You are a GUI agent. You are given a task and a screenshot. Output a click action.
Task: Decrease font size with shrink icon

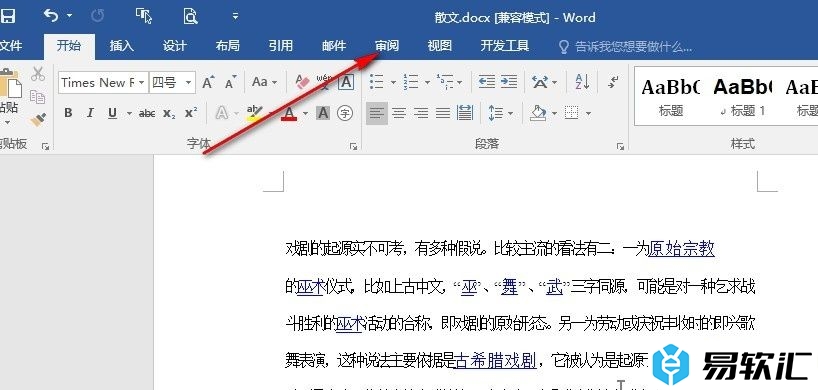230,82
